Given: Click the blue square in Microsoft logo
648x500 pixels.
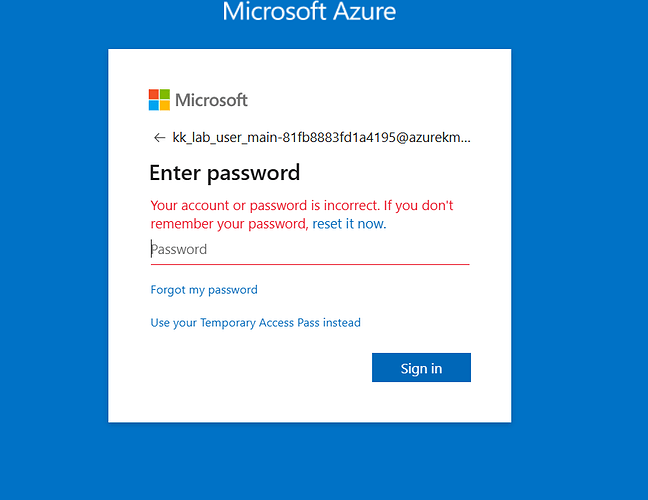Looking at the screenshot, I should (x=154, y=105).
